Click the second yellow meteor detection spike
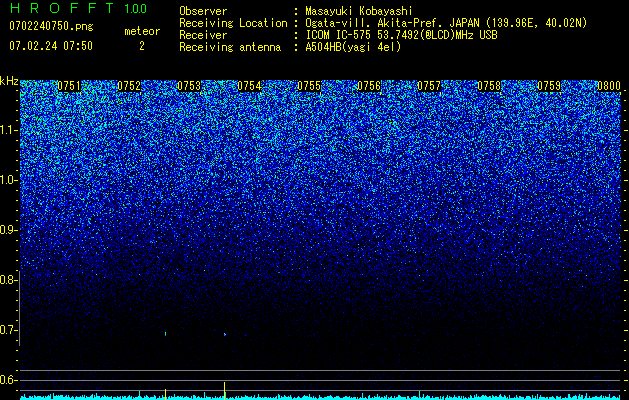This screenshot has height=400, width=629. pyautogui.click(x=225, y=391)
